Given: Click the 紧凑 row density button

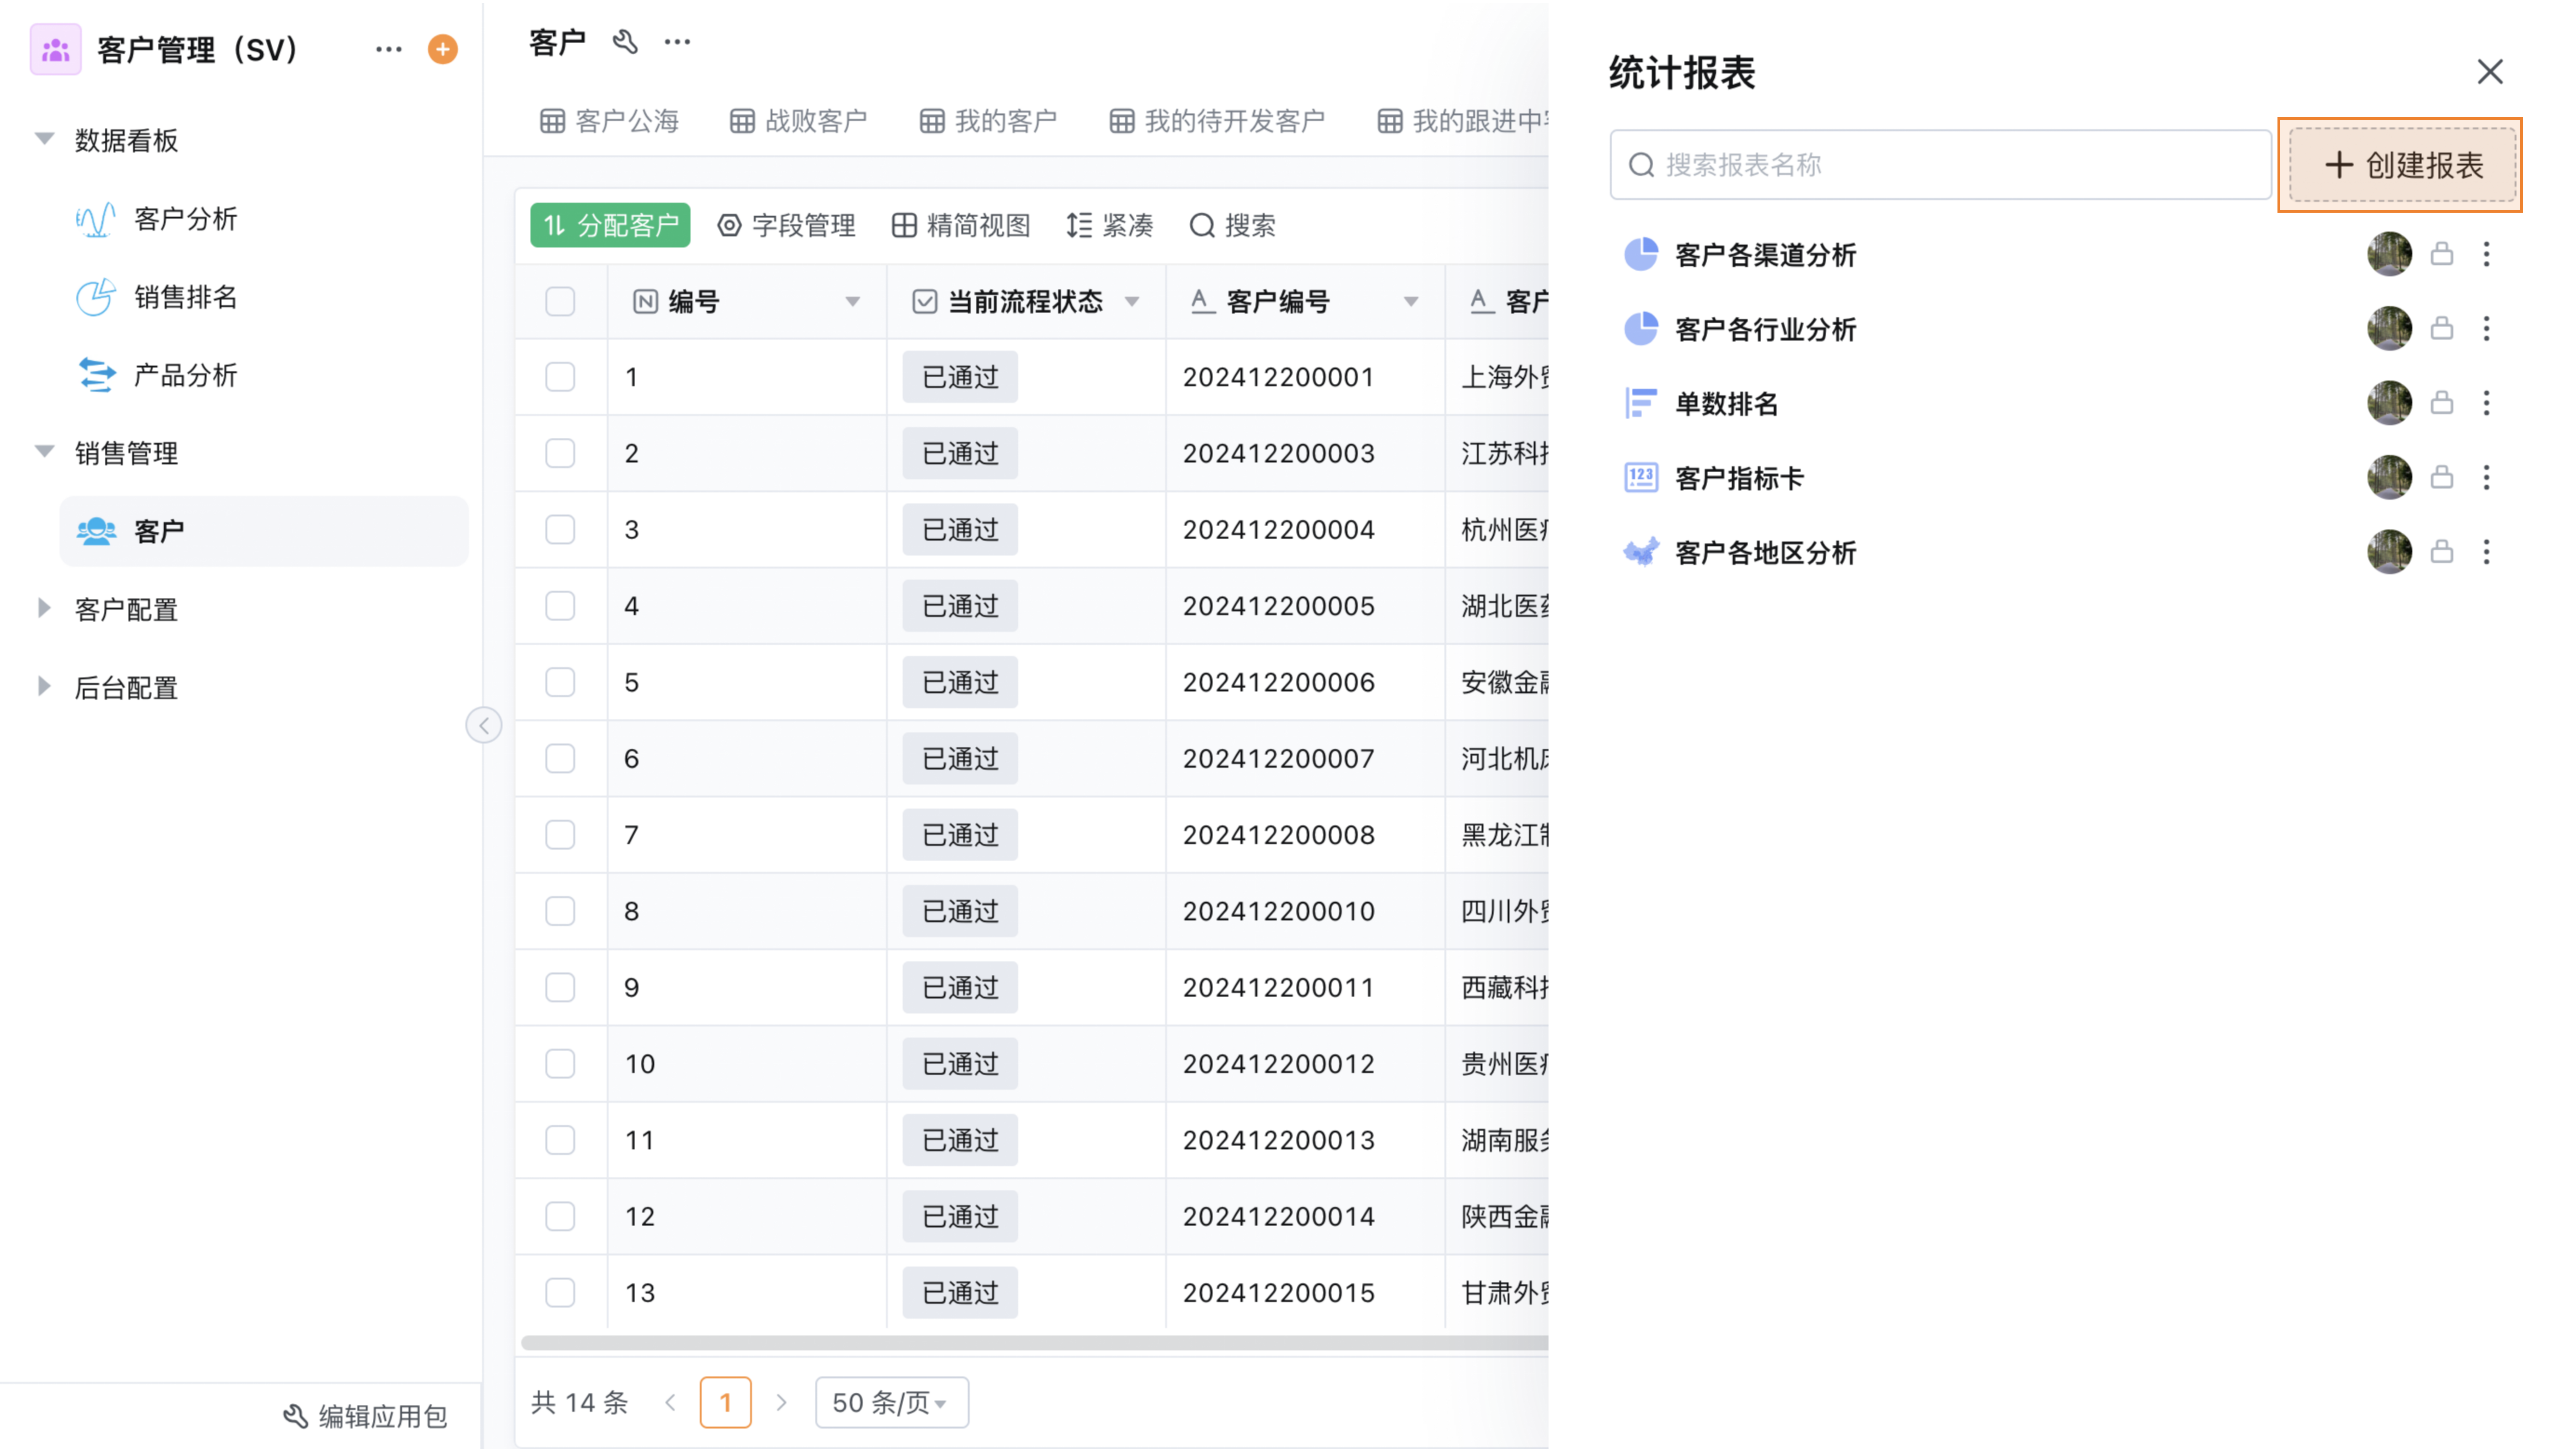Looking at the screenshot, I should (x=1110, y=225).
